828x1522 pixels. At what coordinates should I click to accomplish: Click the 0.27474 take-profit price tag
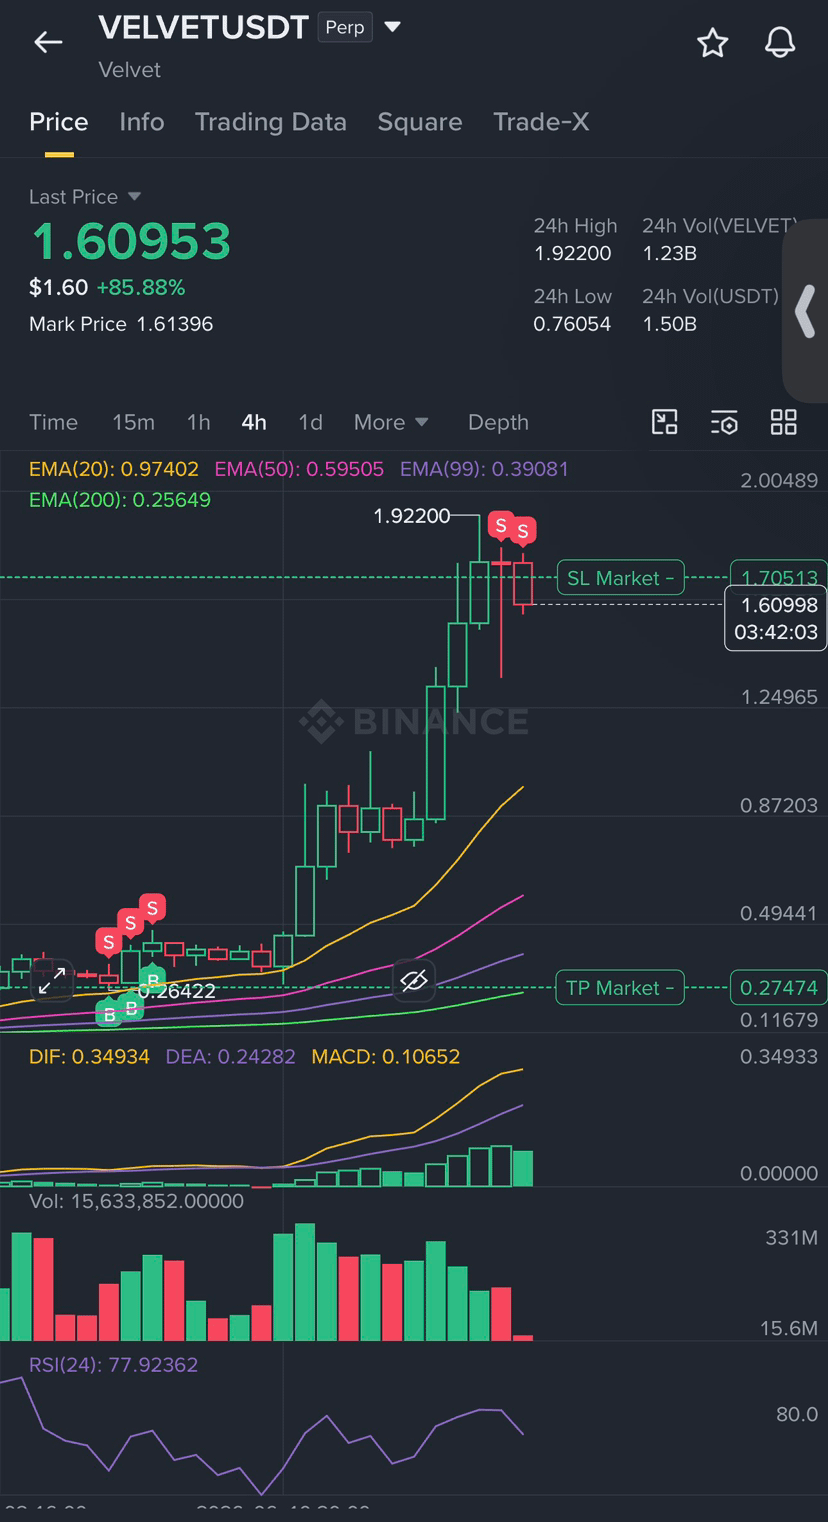(779, 988)
